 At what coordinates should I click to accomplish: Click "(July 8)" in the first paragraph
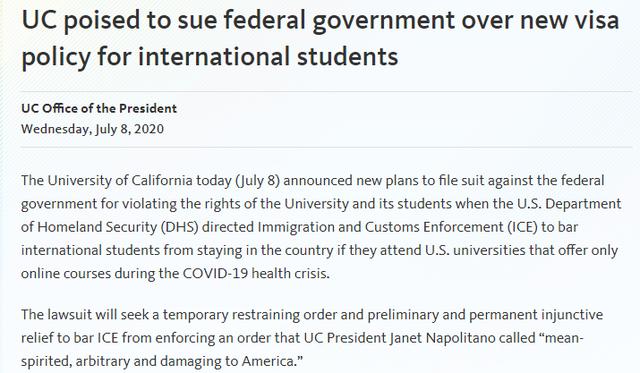pyautogui.click(x=258, y=180)
